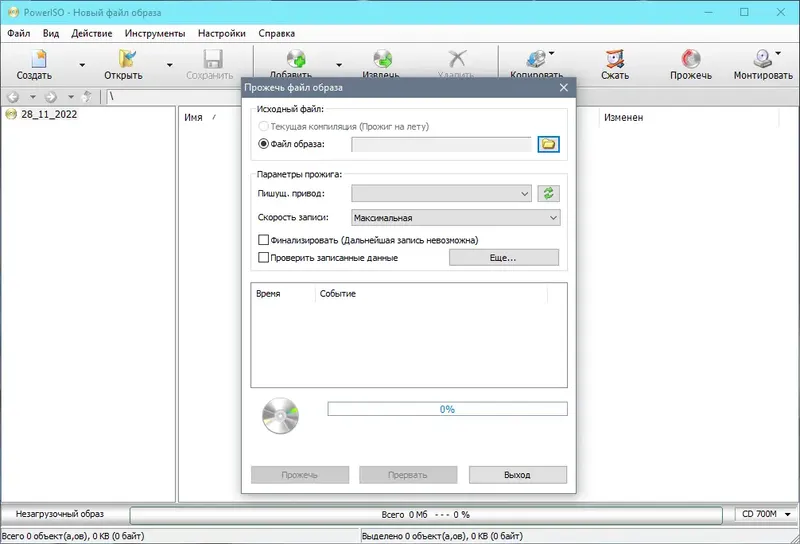The image size is (800, 544).
Task: Click the up-one-level folder icon
Action: 87,96
